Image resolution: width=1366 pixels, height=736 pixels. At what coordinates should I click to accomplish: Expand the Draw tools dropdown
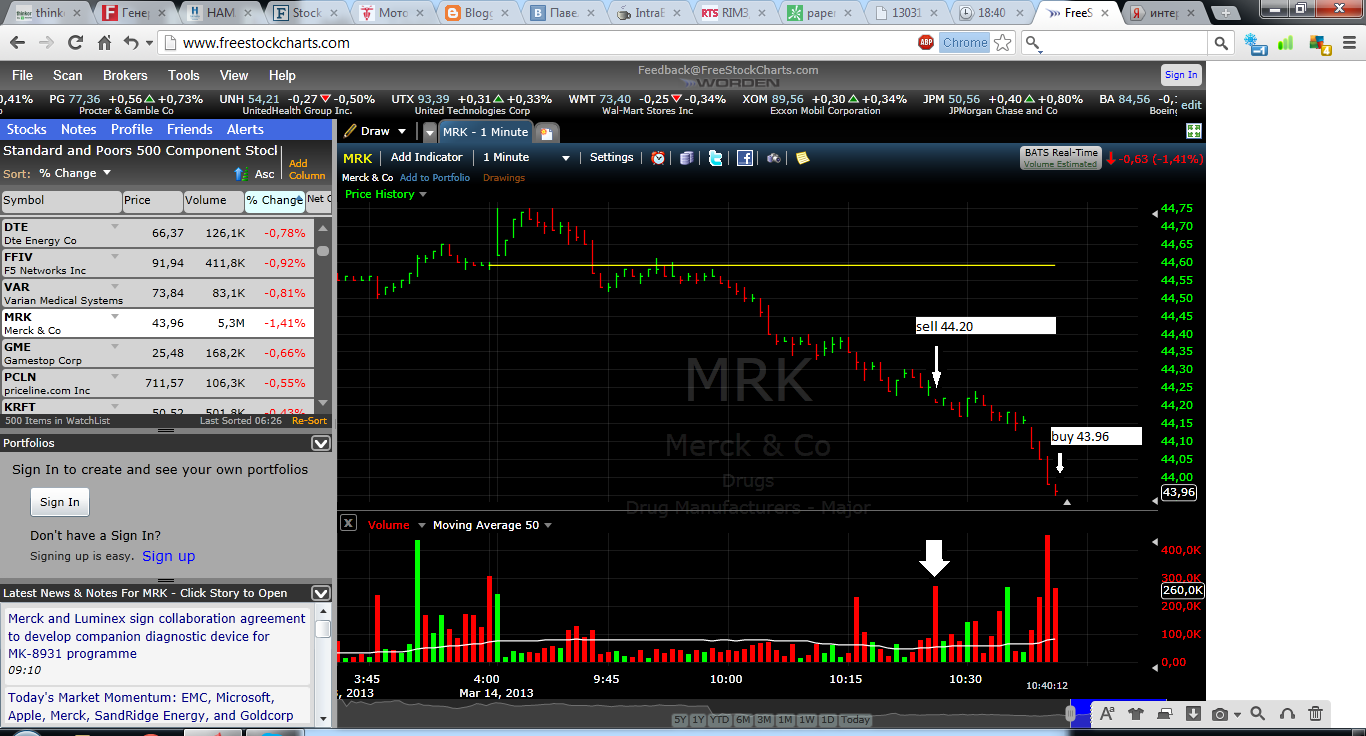pos(375,131)
